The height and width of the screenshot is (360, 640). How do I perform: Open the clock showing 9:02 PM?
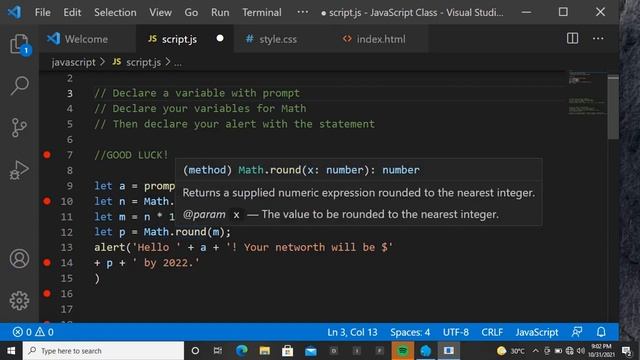601,351
